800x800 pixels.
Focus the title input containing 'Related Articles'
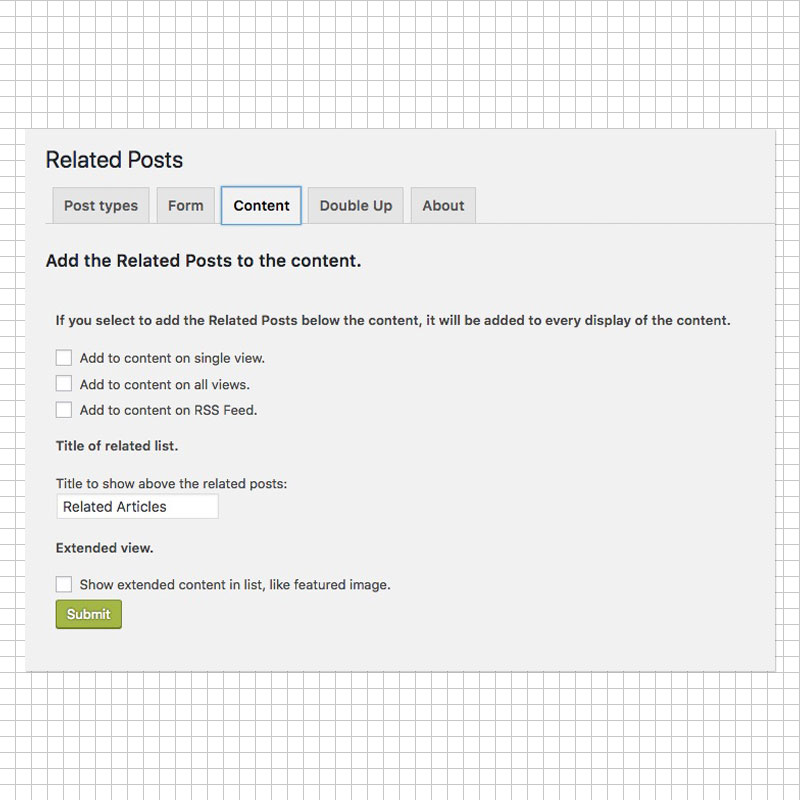click(137, 506)
